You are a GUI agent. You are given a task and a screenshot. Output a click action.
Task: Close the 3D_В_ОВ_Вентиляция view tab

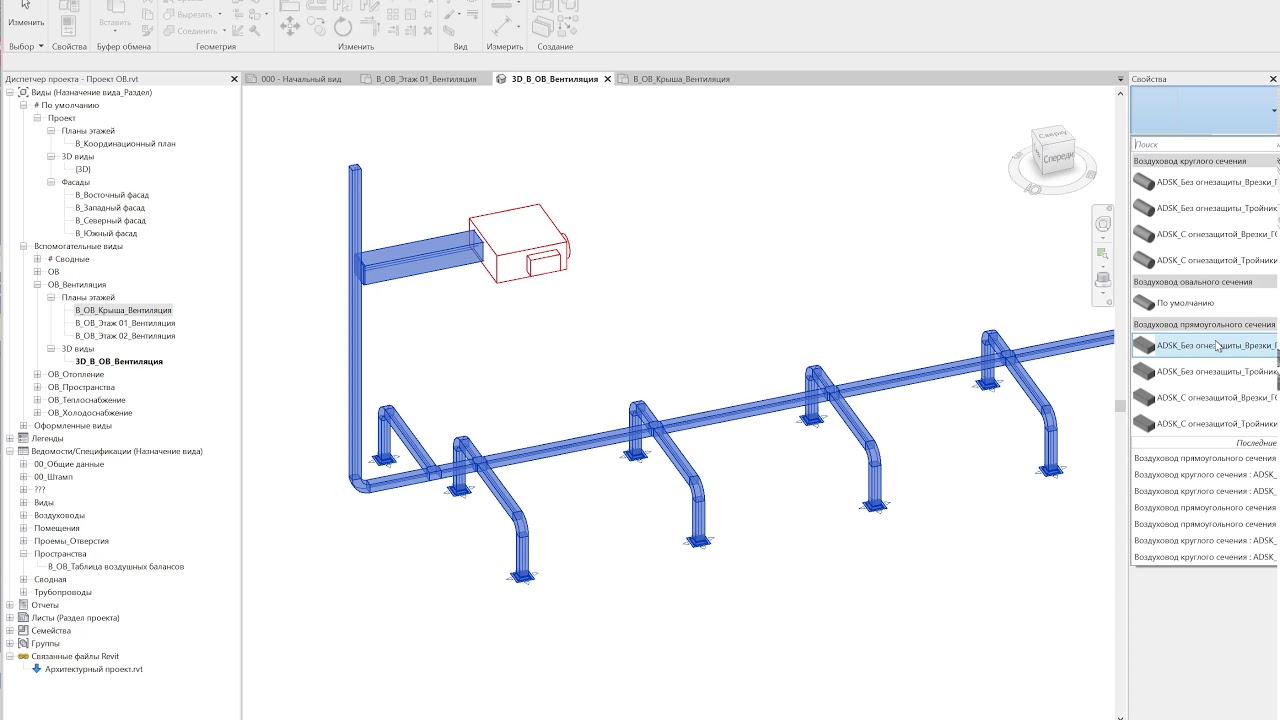click(607, 79)
